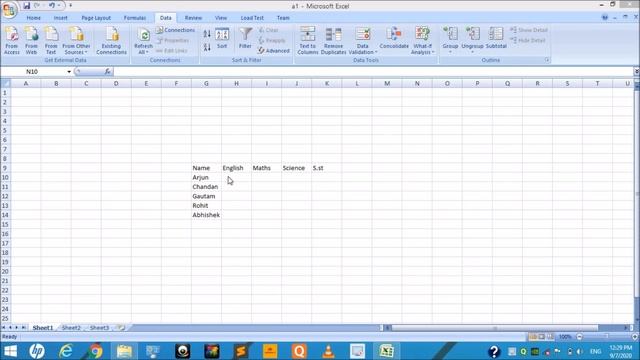
Task: Switch to Normal view in status bar
Action: 533,337
